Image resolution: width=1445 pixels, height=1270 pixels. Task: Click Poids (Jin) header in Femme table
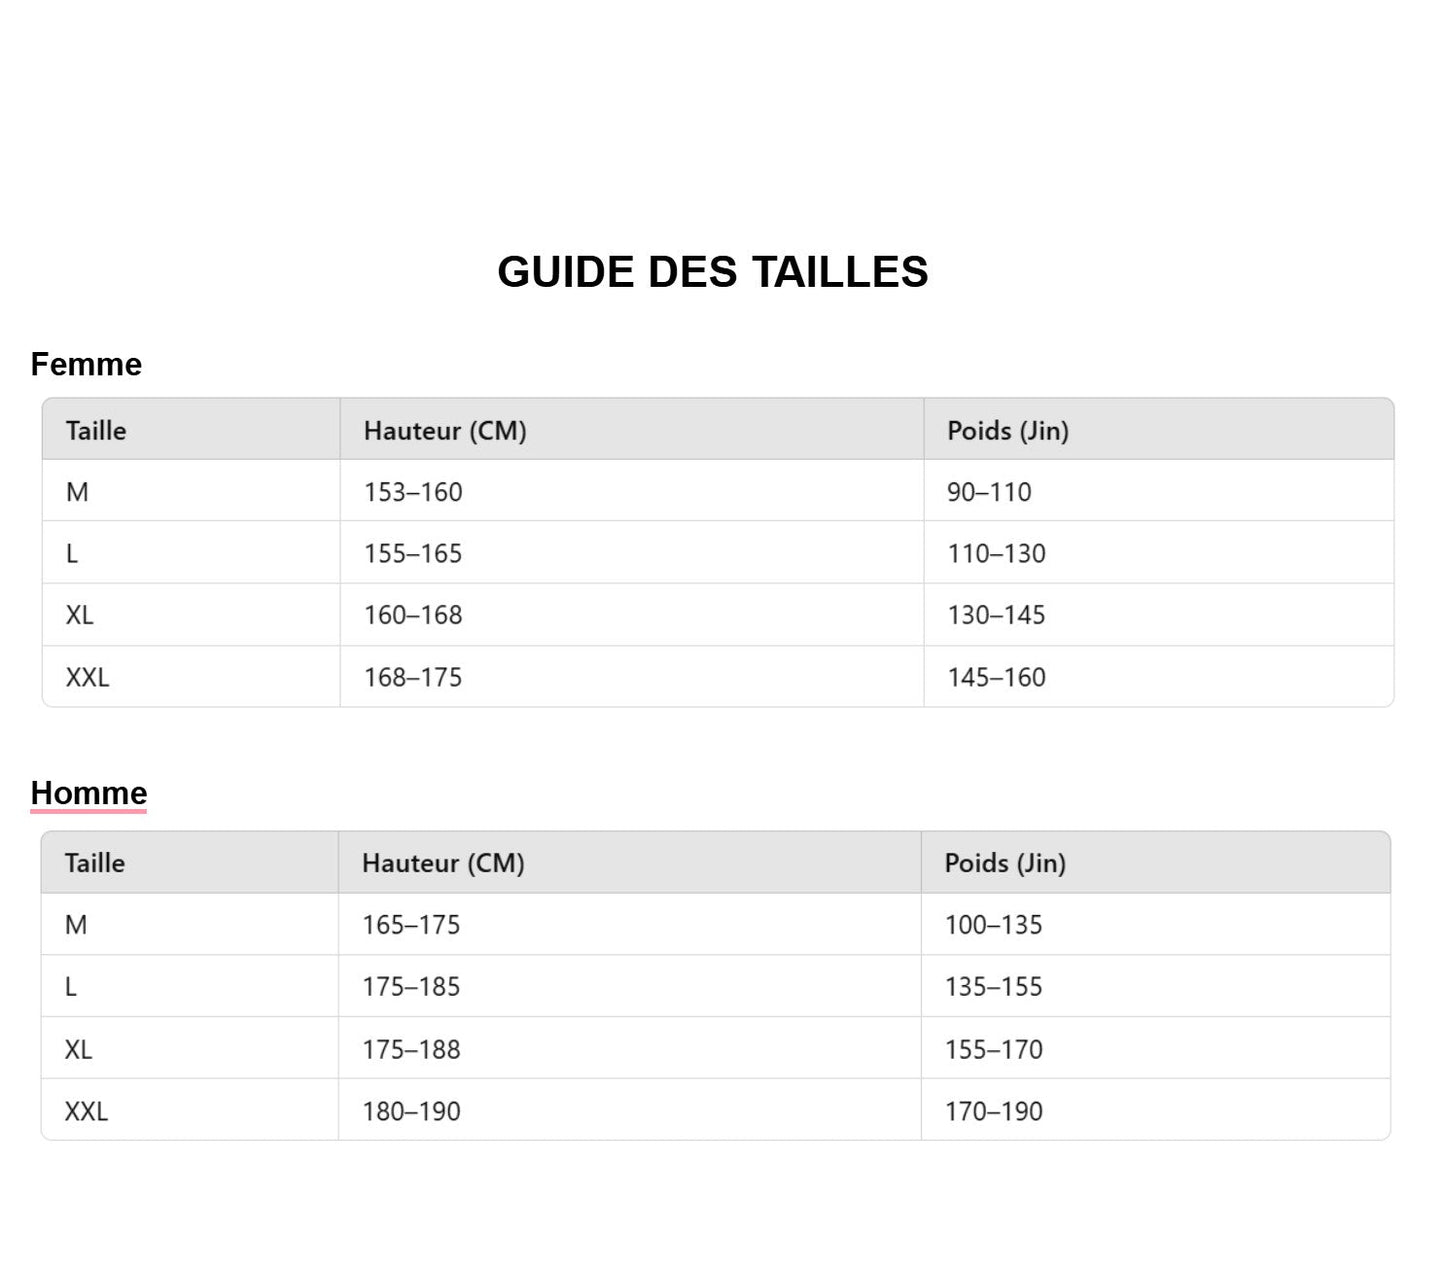coord(1008,431)
